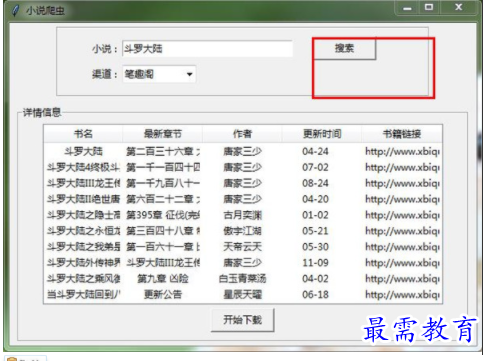Select the book starting with 当斗罗大陆回到
Viewport: 485px width, 361px height.
83,294
